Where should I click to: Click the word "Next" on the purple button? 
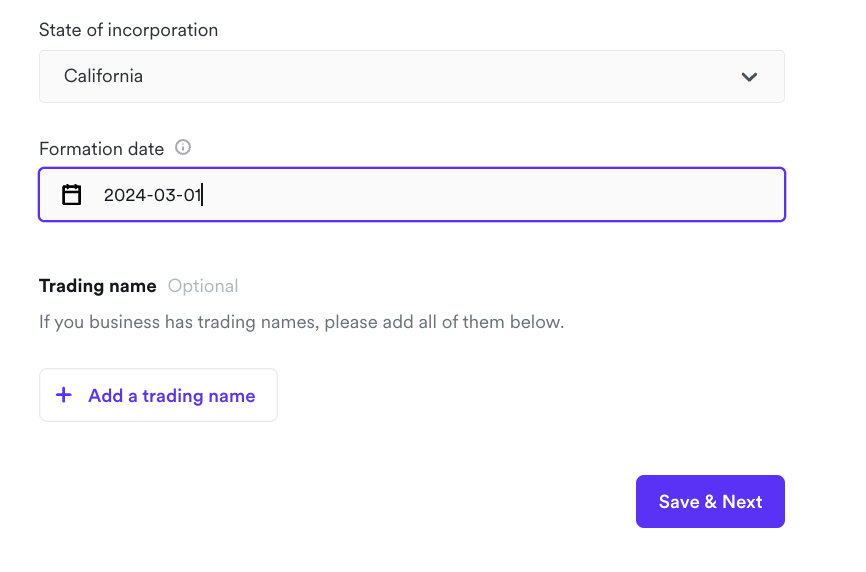(x=742, y=502)
